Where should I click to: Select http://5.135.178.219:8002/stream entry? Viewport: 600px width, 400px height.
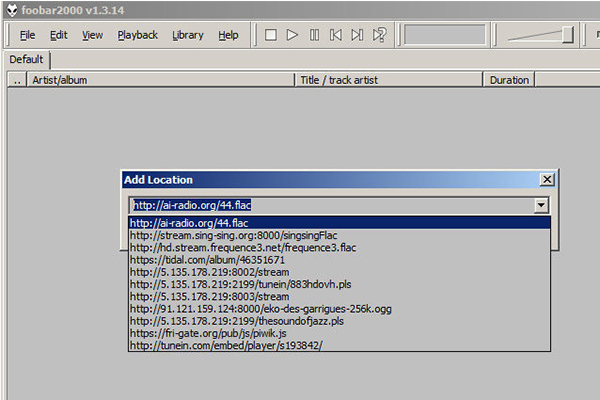[339, 272]
